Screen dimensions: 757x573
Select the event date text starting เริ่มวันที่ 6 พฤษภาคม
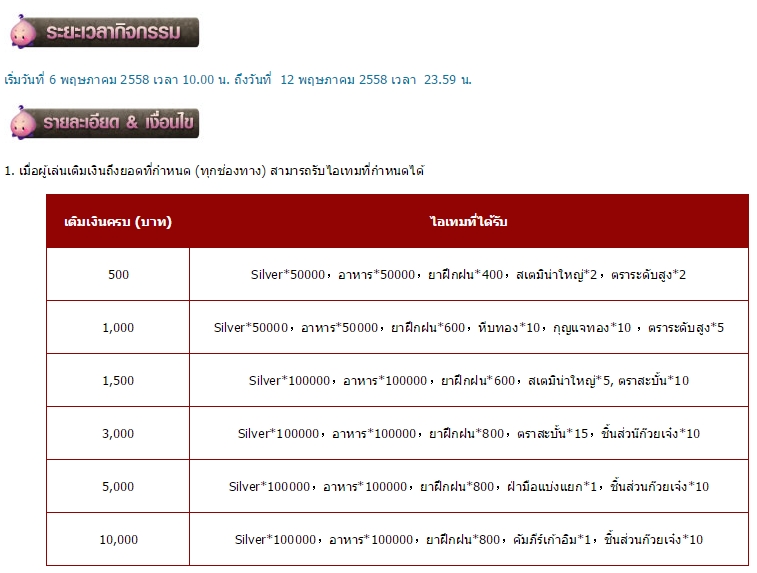coord(238,80)
